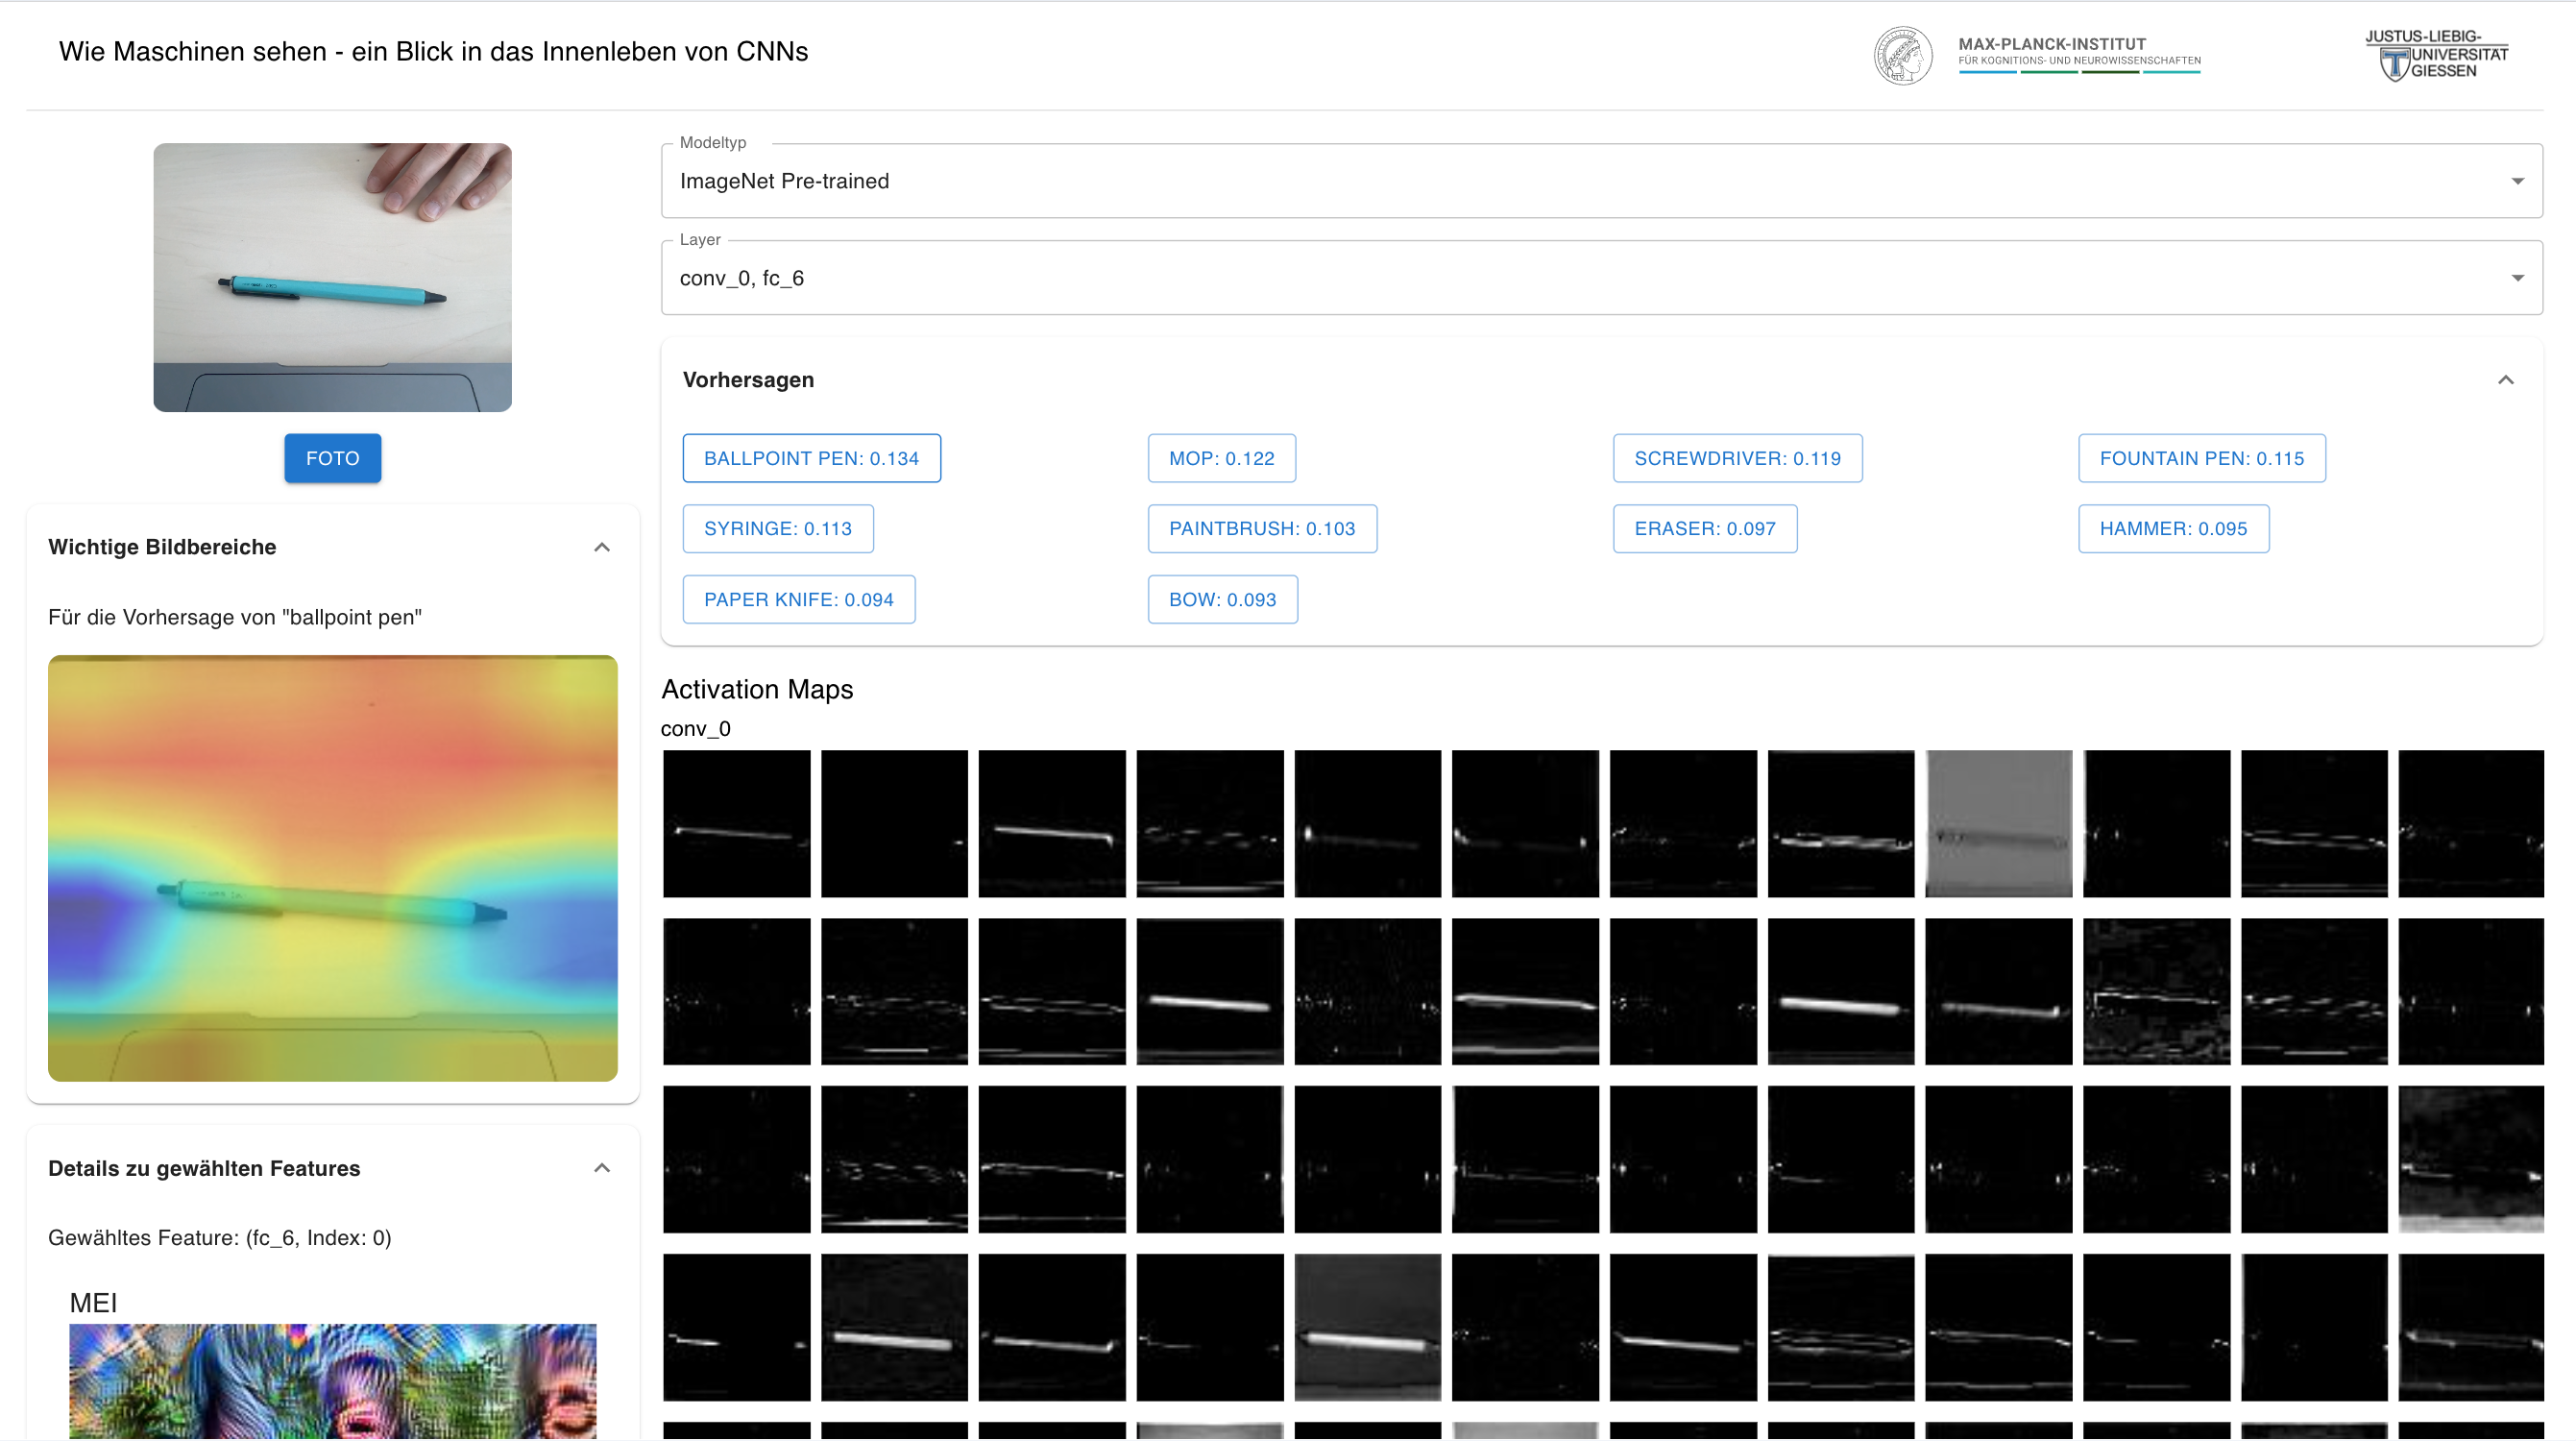
Task: Click the FOTO button
Action: [x=333, y=458]
